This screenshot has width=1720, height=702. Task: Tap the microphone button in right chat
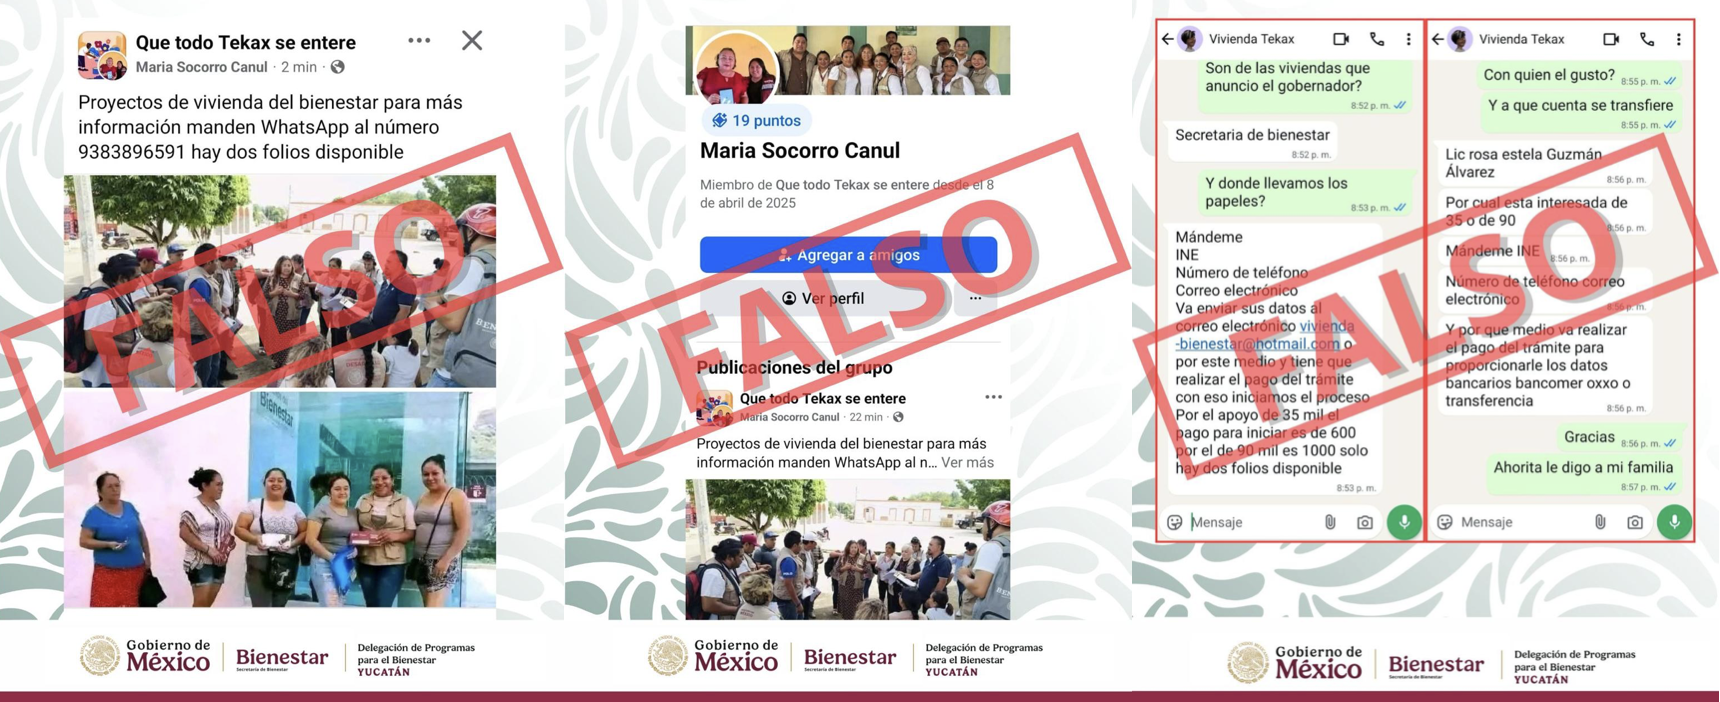point(1674,522)
